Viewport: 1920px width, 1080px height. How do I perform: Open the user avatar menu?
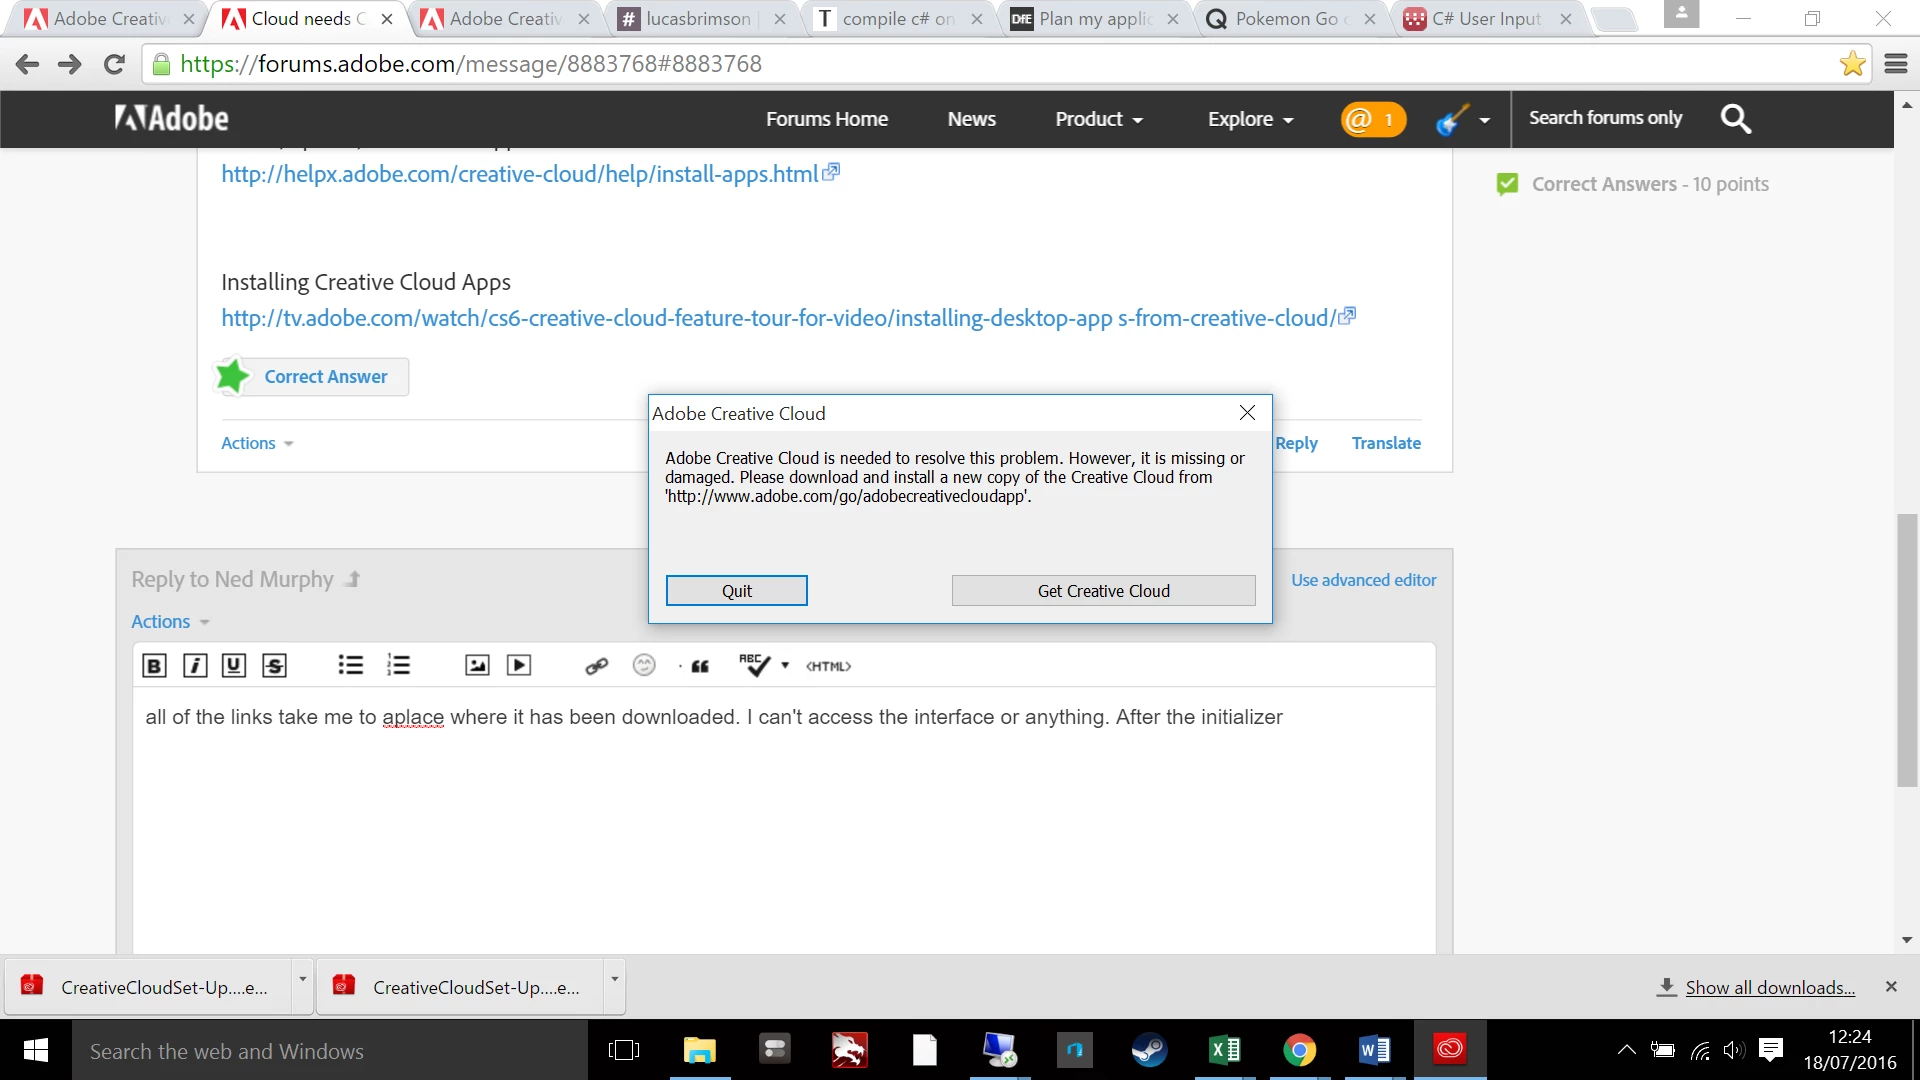tap(1463, 120)
